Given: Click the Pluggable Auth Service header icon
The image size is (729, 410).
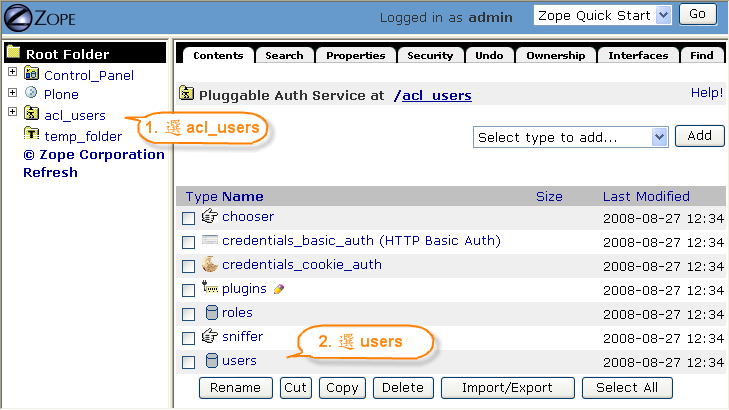Looking at the screenshot, I should (x=186, y=93).
